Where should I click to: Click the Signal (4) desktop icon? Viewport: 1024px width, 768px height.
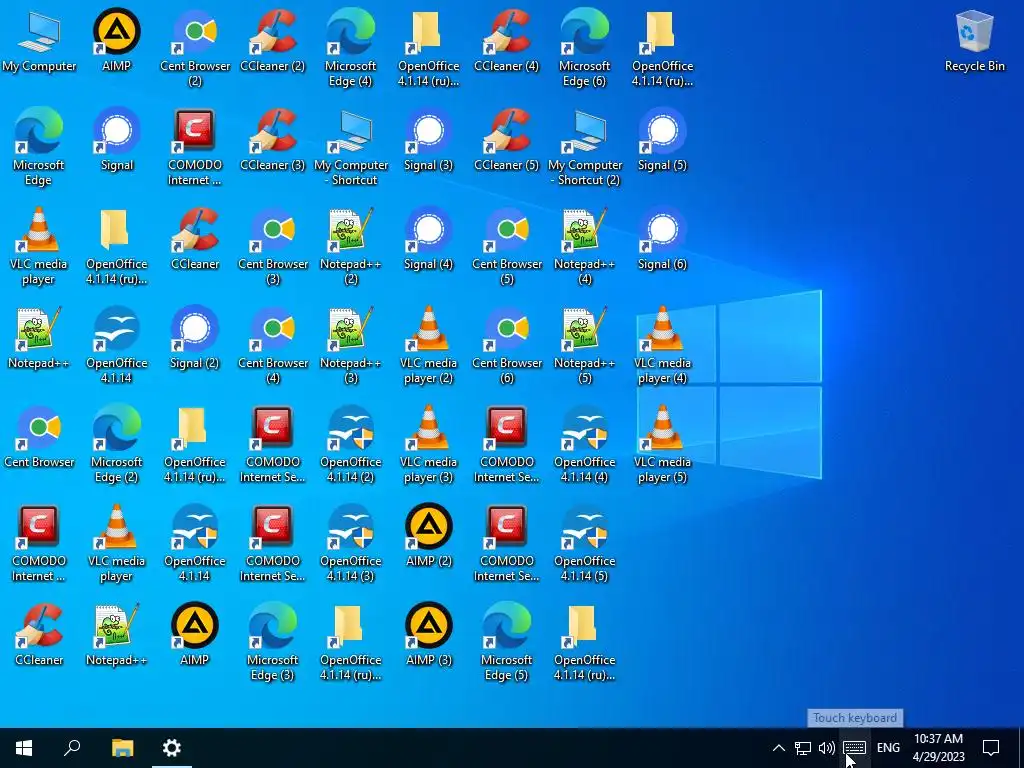pos(428,239)
